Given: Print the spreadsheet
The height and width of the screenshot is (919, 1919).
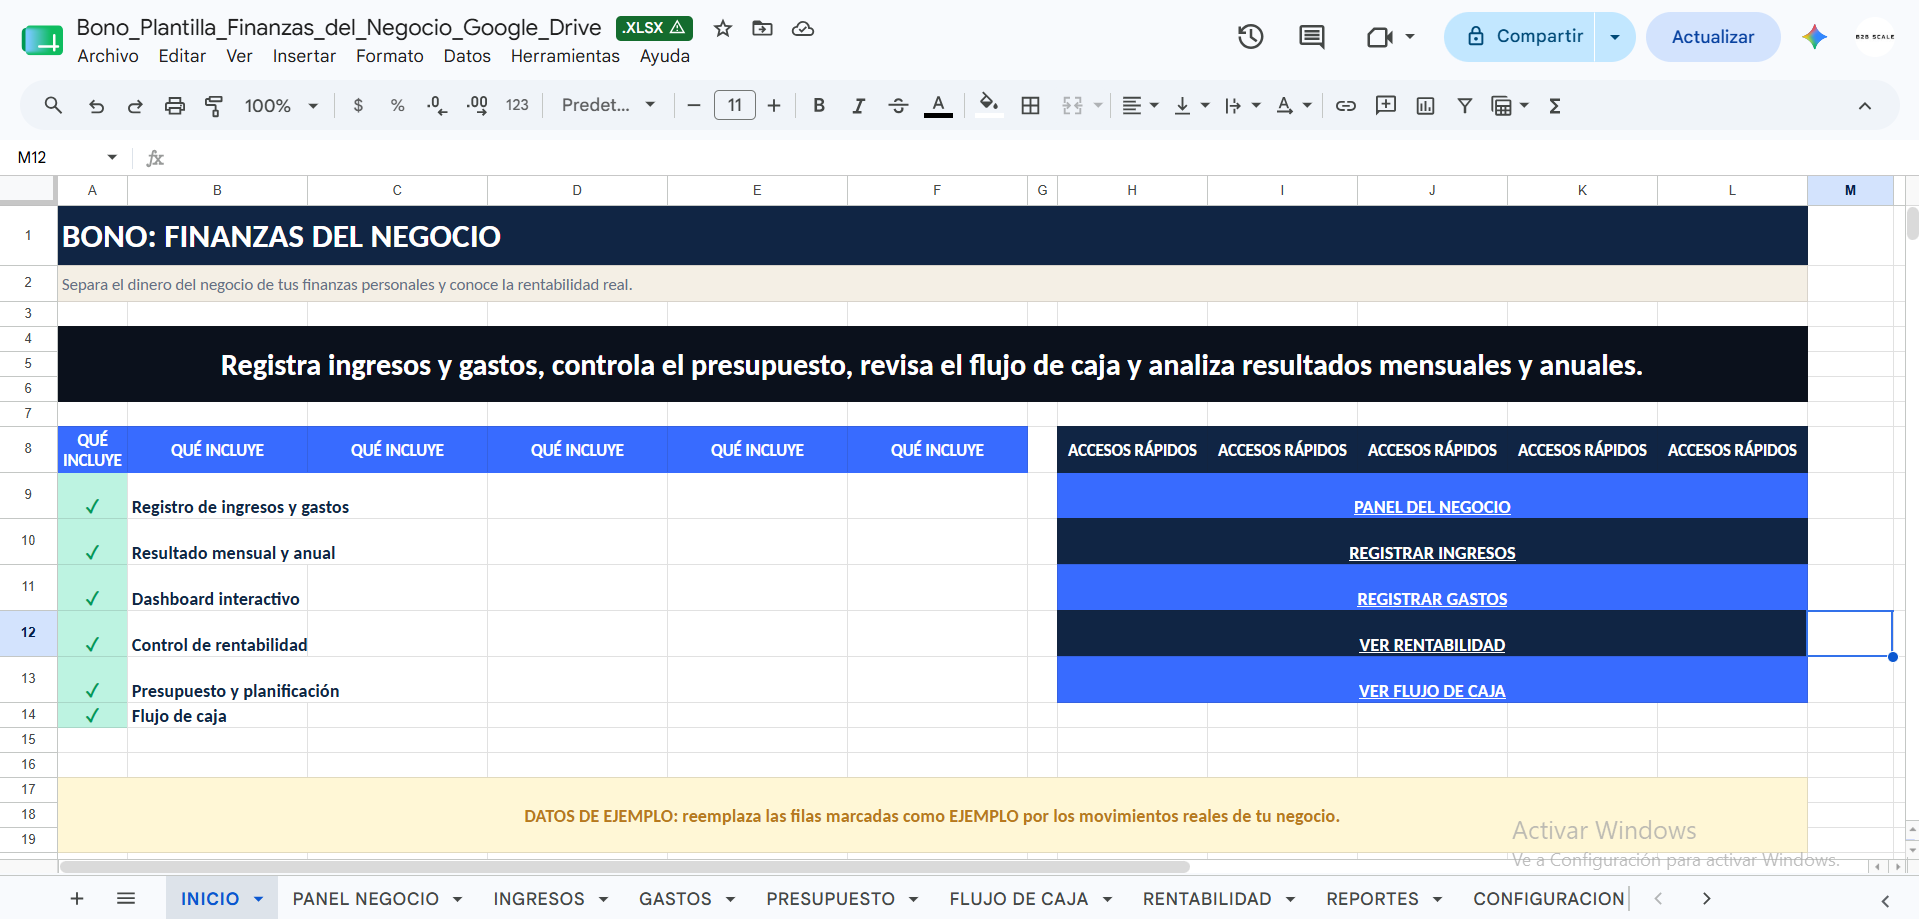Looking at the screenshot, I should tap(175, 105).
